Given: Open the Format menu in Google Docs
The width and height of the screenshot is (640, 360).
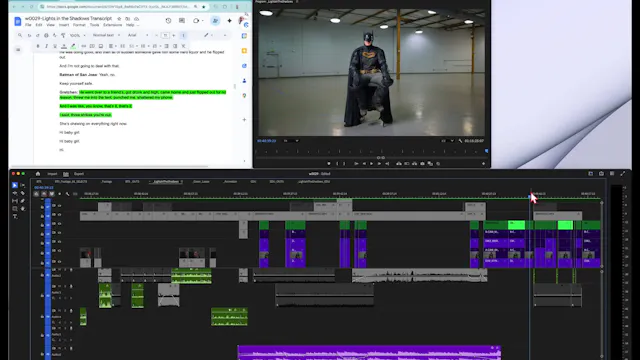Looking at the screenshot, I should 79,25.
